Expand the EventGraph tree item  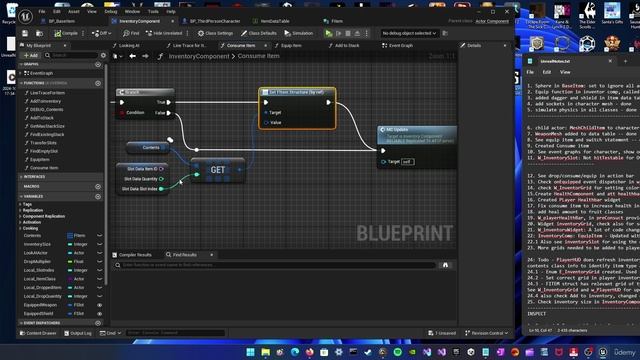pyautogui.click(x=21, y=73)
